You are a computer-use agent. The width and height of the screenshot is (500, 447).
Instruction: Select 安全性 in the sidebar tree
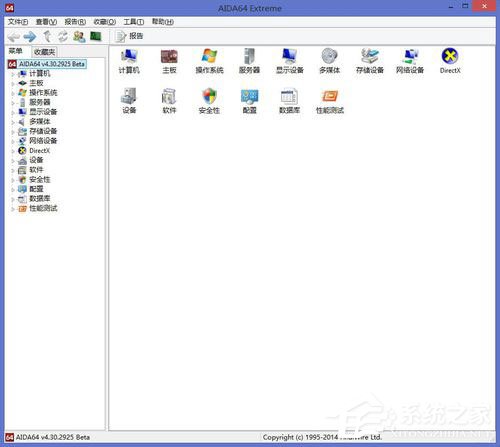(40, 180)
